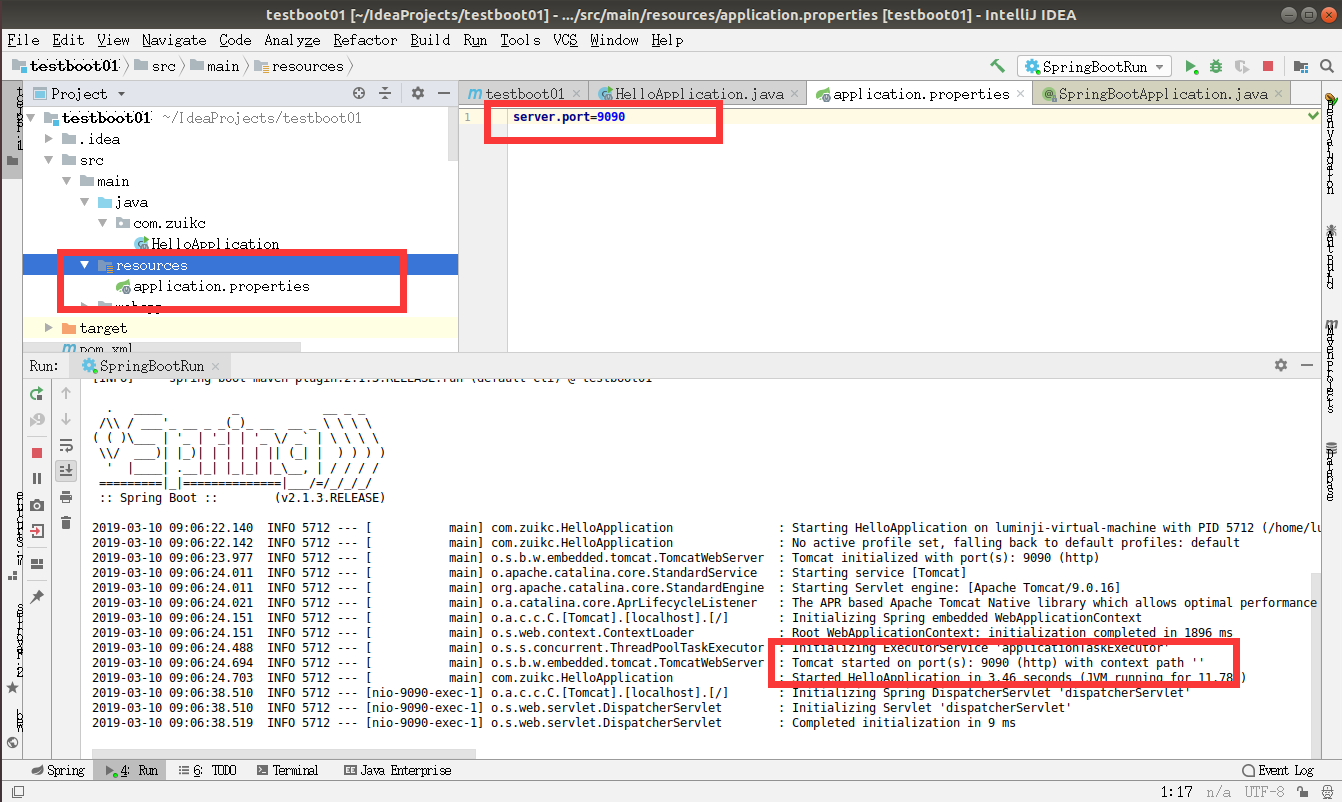
Task: Toggle soft-wrap in Run console
Action: point(66,445)
